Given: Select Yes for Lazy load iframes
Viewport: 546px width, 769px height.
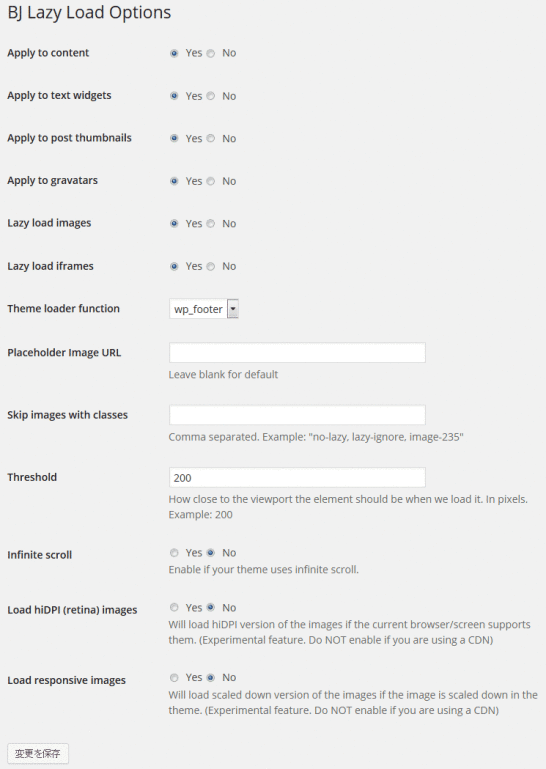Looking at the screenshot, I should click(174, 266).
